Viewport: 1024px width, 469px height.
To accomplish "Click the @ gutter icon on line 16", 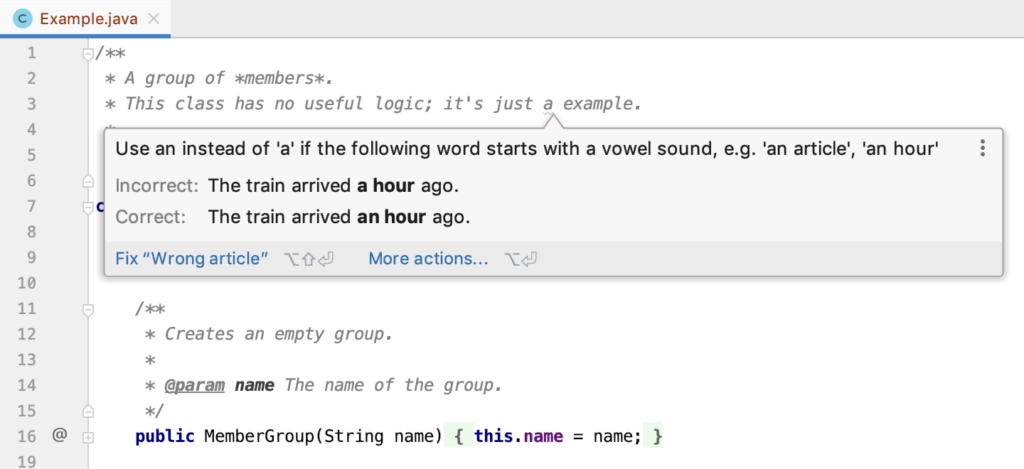I will point(59,436).
